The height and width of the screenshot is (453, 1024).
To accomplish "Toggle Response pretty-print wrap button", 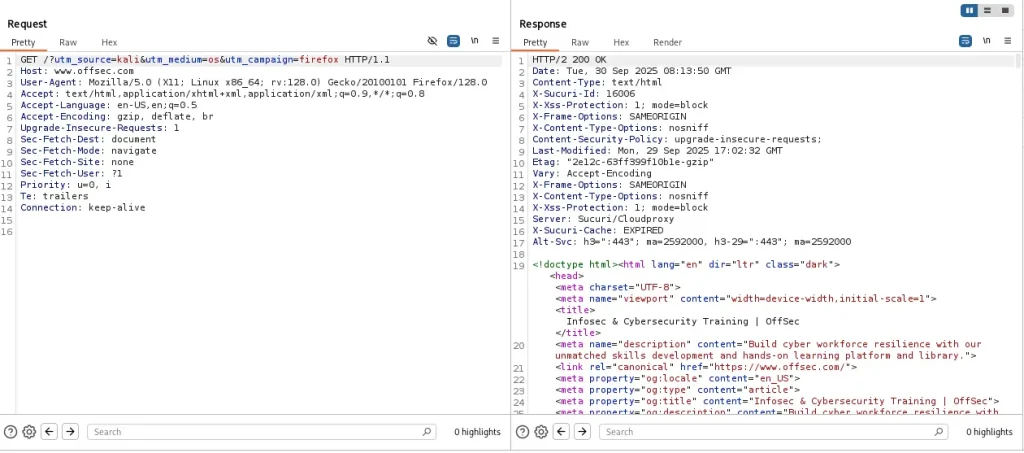I will coord(965,41).
